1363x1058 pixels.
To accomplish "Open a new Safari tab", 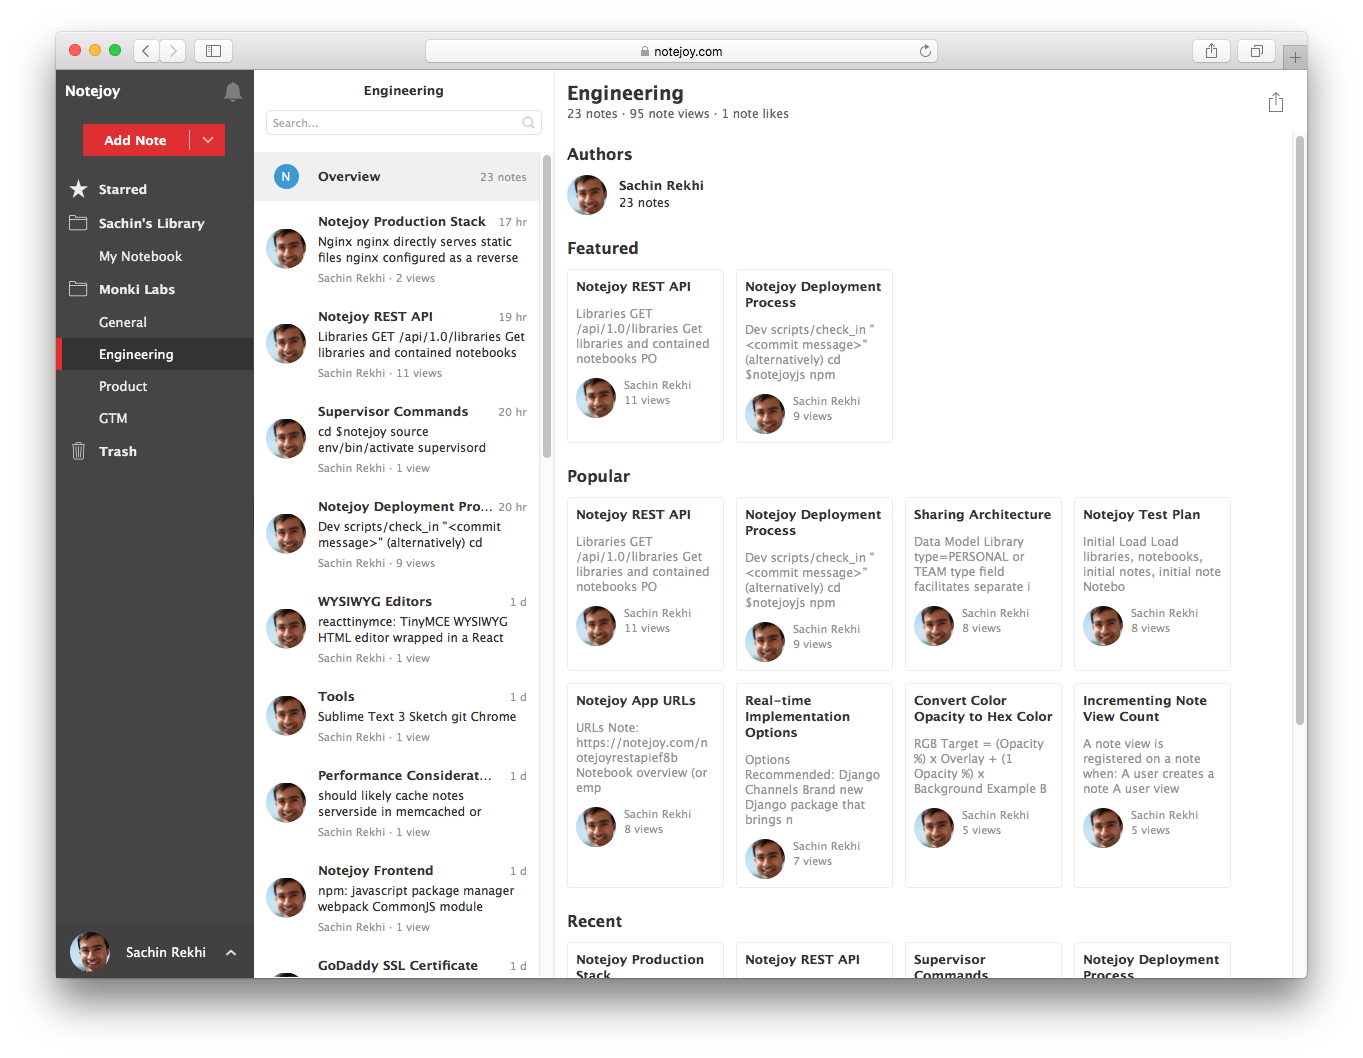I will click(1295, 58).
